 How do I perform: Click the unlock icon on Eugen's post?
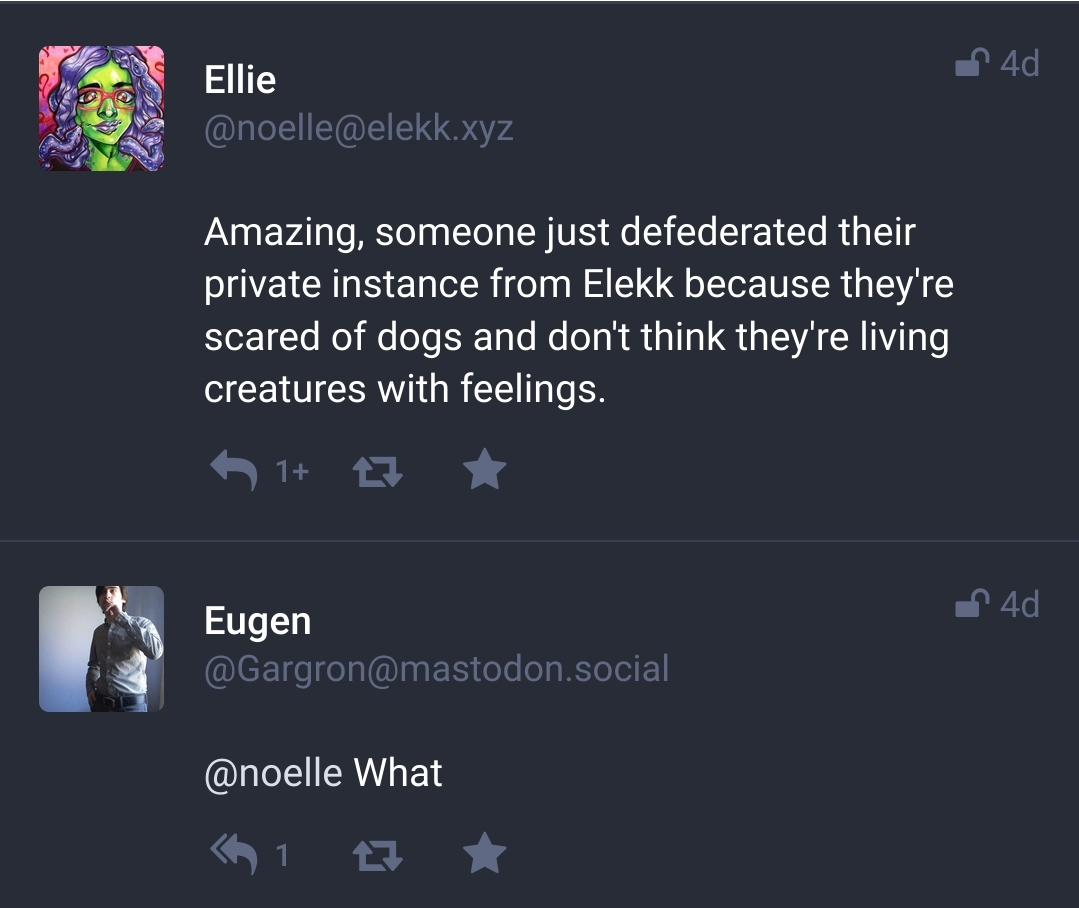tap(972, 604)
